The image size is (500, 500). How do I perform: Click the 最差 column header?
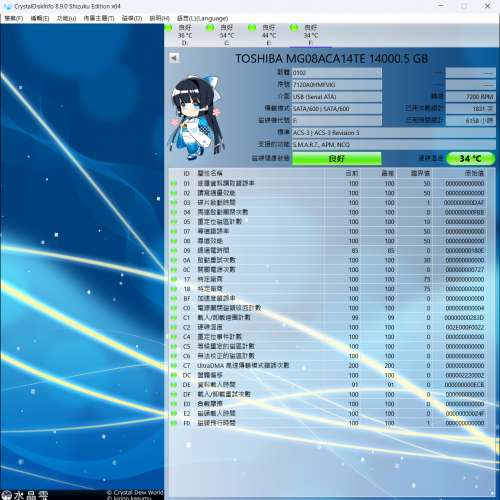(388, 173)
